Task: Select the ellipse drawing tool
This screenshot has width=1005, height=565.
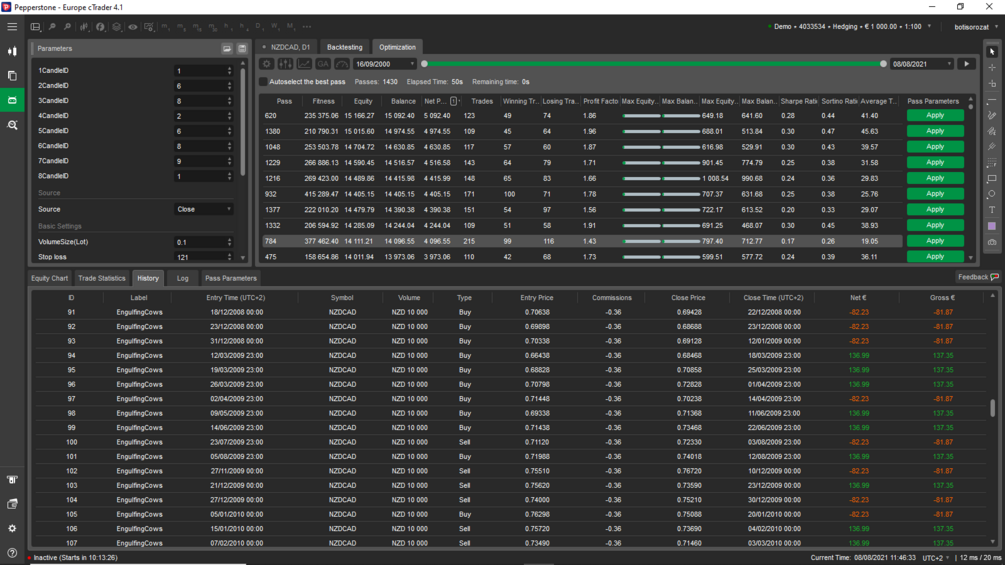Action: (x=992, y=194)
